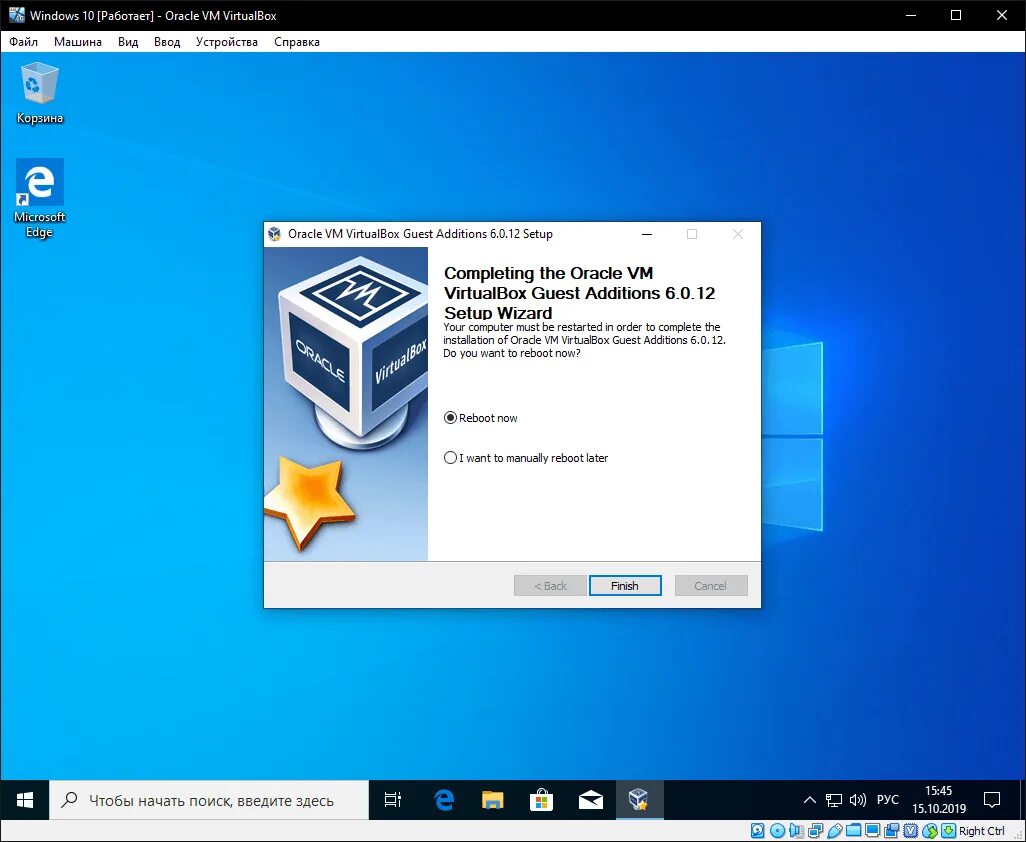The height and width of the screenshot is (842, 1026).
Task: Click the display monitor indicator in the VirtualBox status bar
Action: 872,831
